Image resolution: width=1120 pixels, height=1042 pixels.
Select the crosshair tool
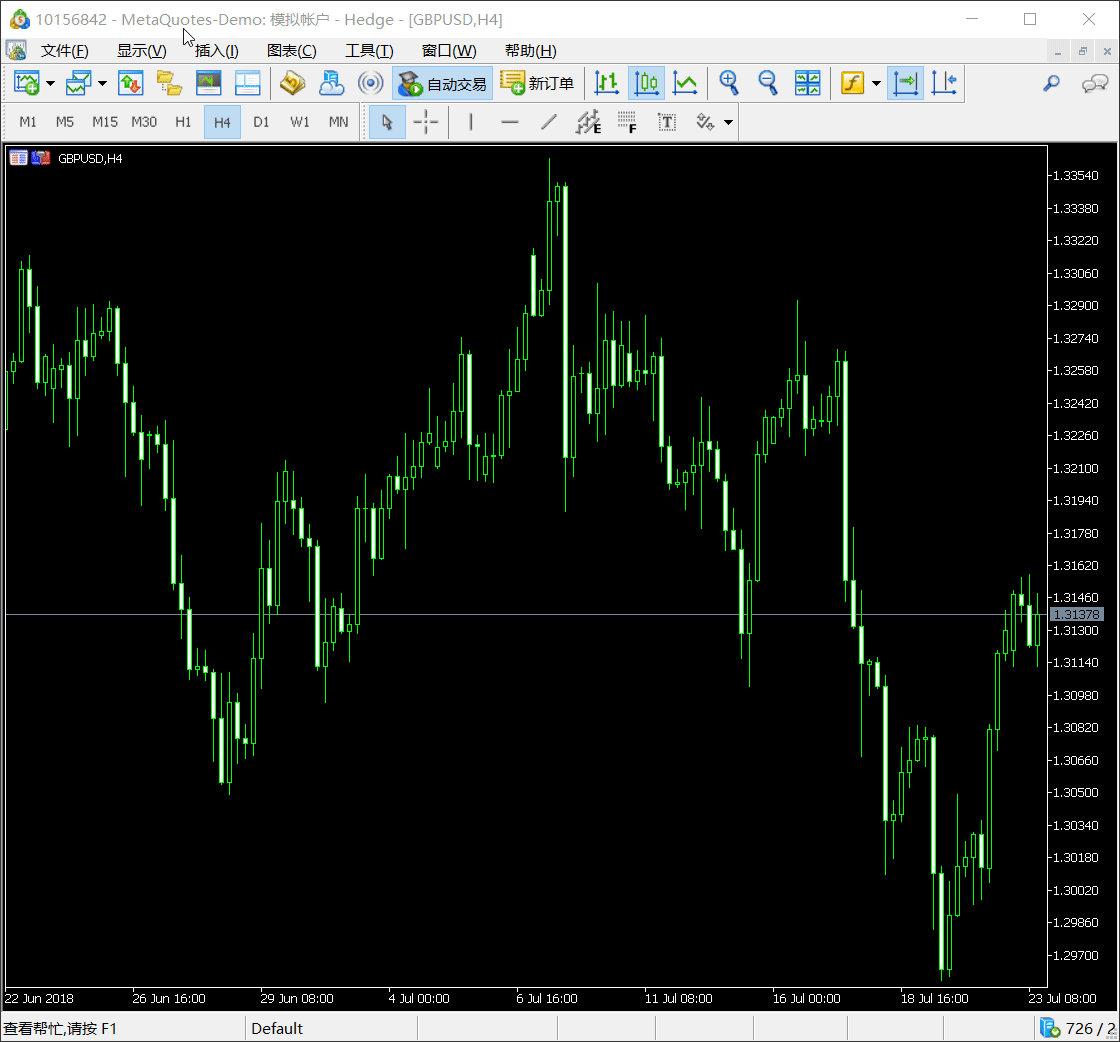tap(426, 122)
